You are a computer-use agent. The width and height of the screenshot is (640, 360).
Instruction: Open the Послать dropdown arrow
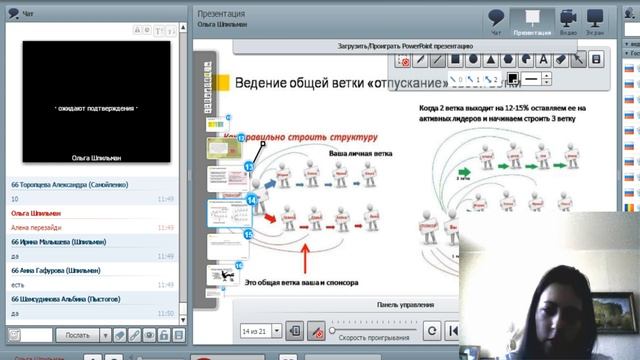point(105,335)
